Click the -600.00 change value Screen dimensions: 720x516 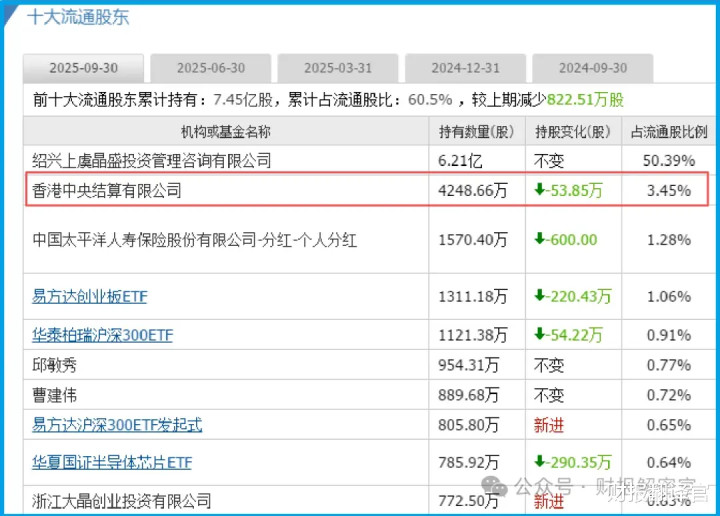pyautogui.click(x=566, y=240)
